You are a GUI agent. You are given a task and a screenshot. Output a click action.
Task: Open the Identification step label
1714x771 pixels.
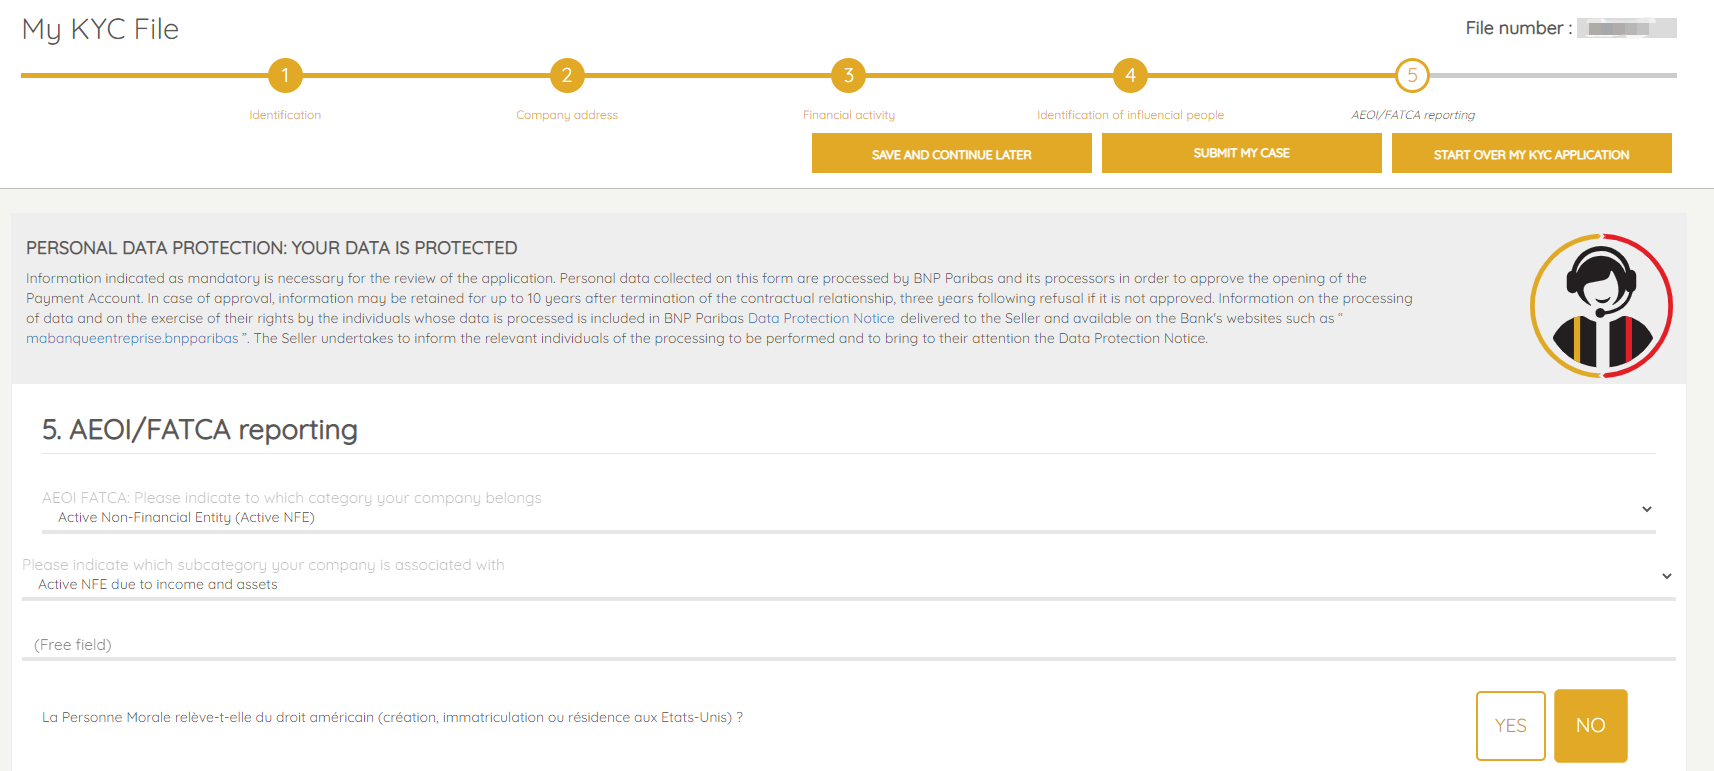(285, 115)
